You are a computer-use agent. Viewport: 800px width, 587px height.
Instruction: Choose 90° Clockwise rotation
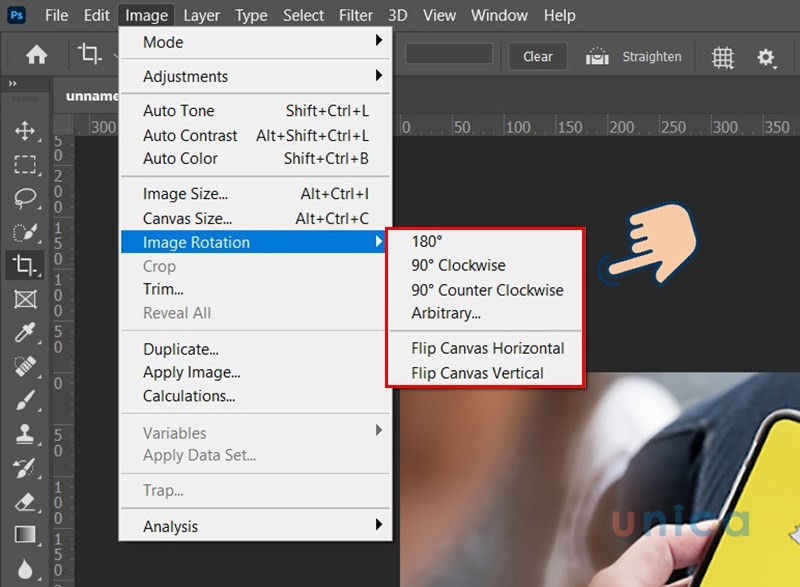tap(458, 266)
